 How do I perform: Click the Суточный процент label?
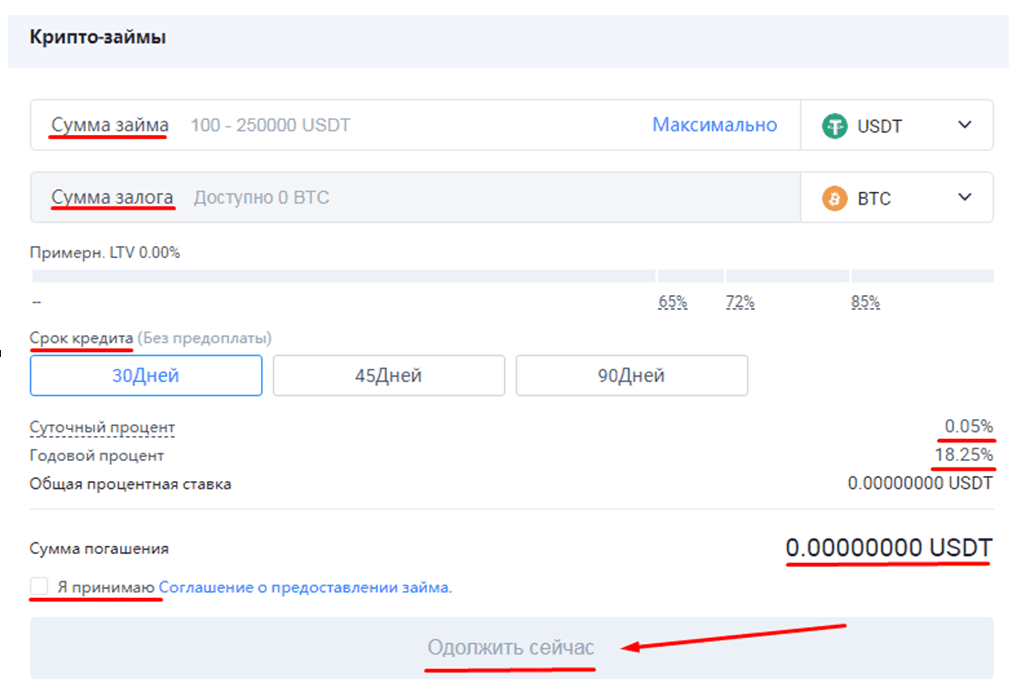[x=102, y=427]
